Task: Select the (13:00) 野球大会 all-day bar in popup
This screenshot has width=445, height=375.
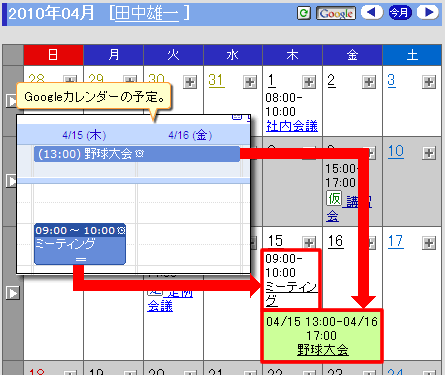Action: 137,154
